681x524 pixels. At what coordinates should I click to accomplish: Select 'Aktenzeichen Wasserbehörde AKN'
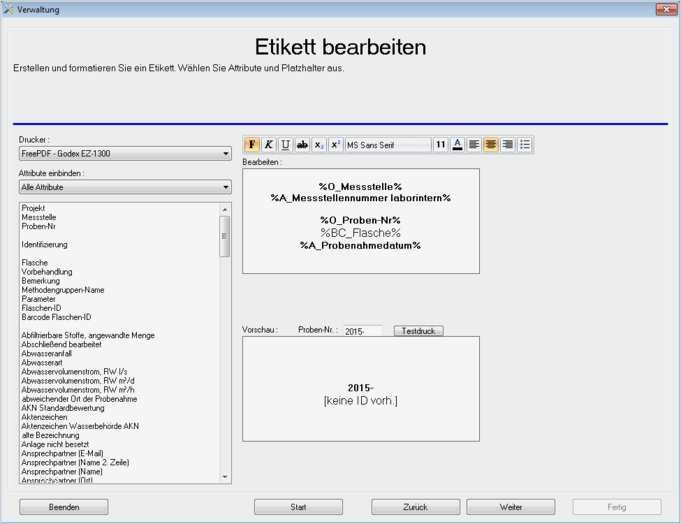click(80, 426)
